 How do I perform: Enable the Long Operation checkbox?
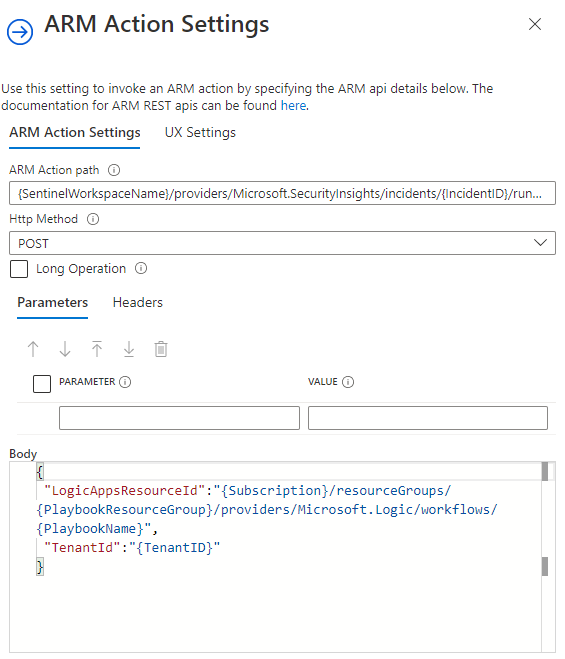[x=19, y=269]
